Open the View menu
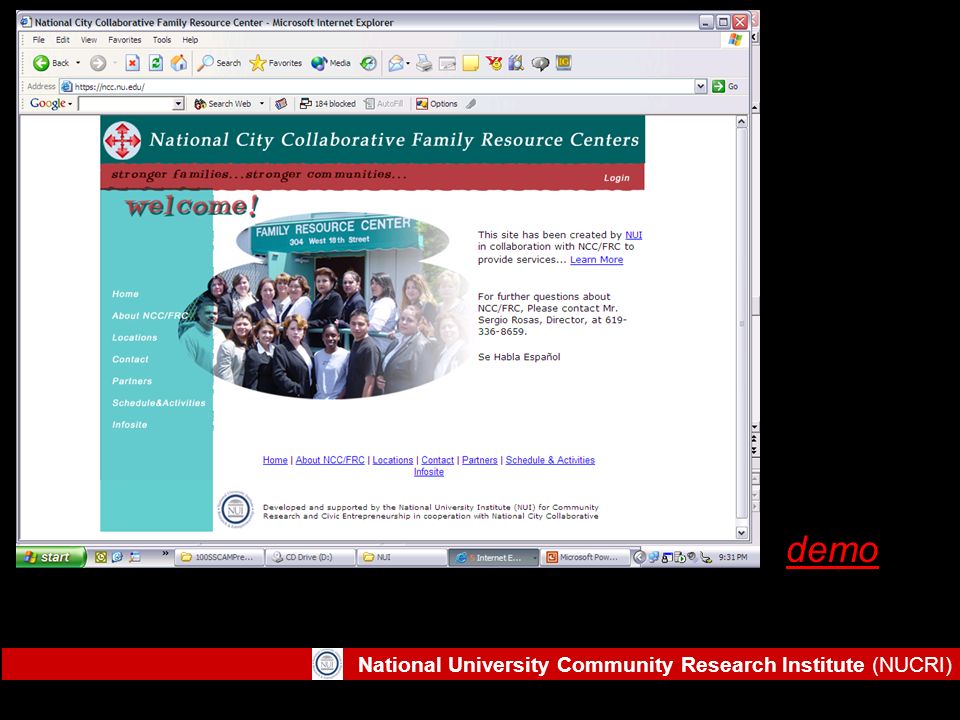The width and height of the screenshot is (960, 720). point(89,40)
